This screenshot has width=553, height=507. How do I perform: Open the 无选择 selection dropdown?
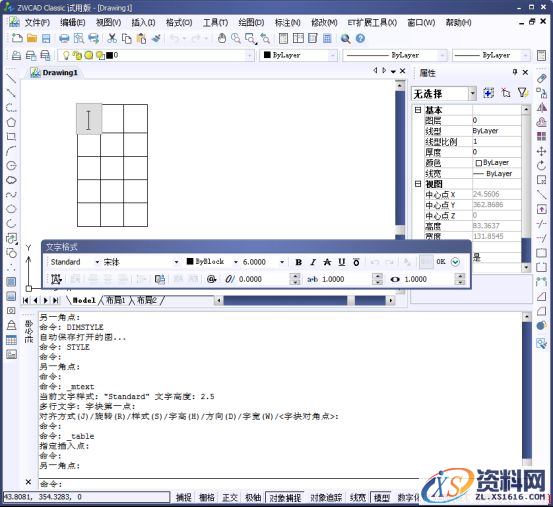point(473,94)
